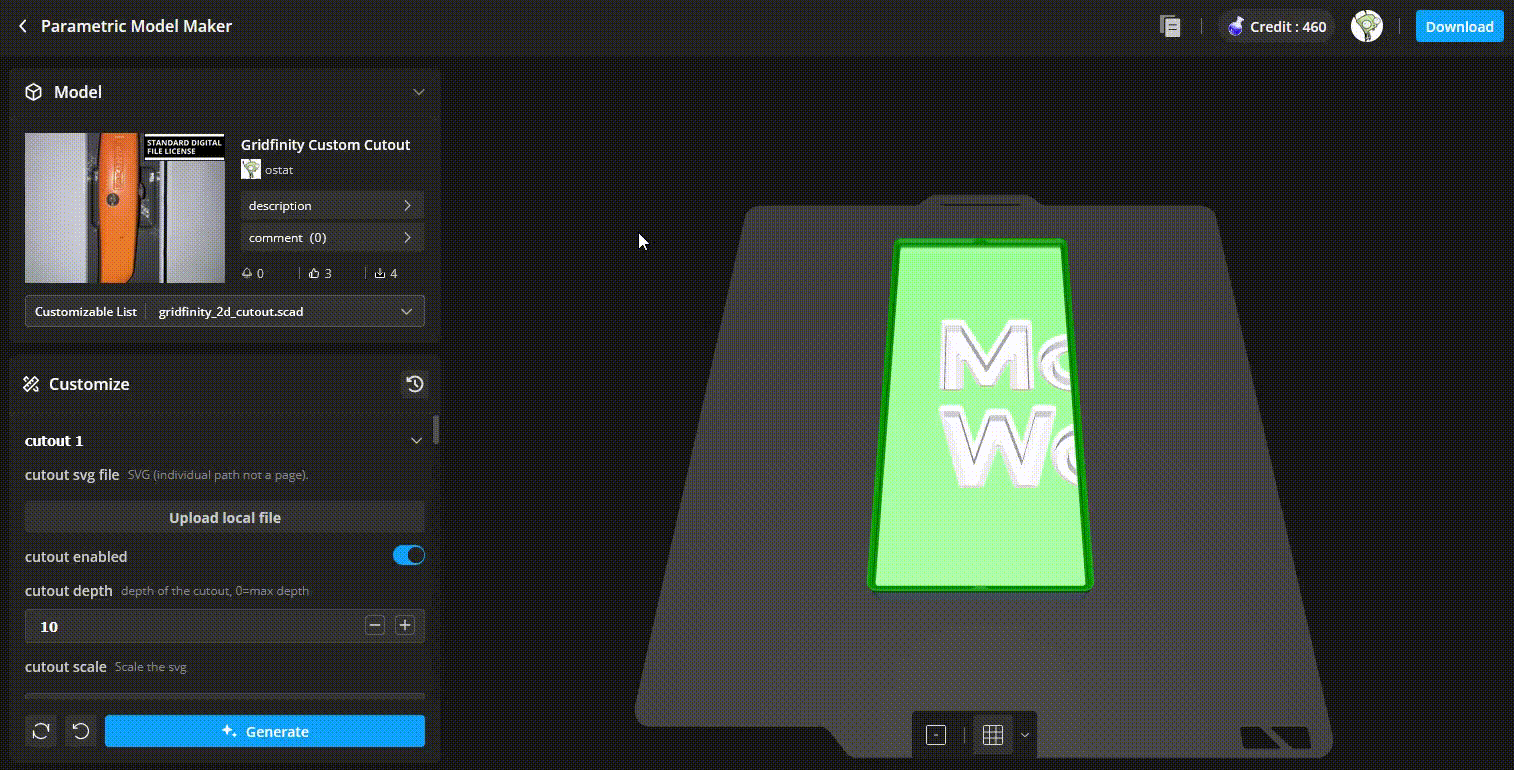This screenshot has height=770, width=1514.
Task: Click the Customize history restore icon
Action: (x=415, y=383)
